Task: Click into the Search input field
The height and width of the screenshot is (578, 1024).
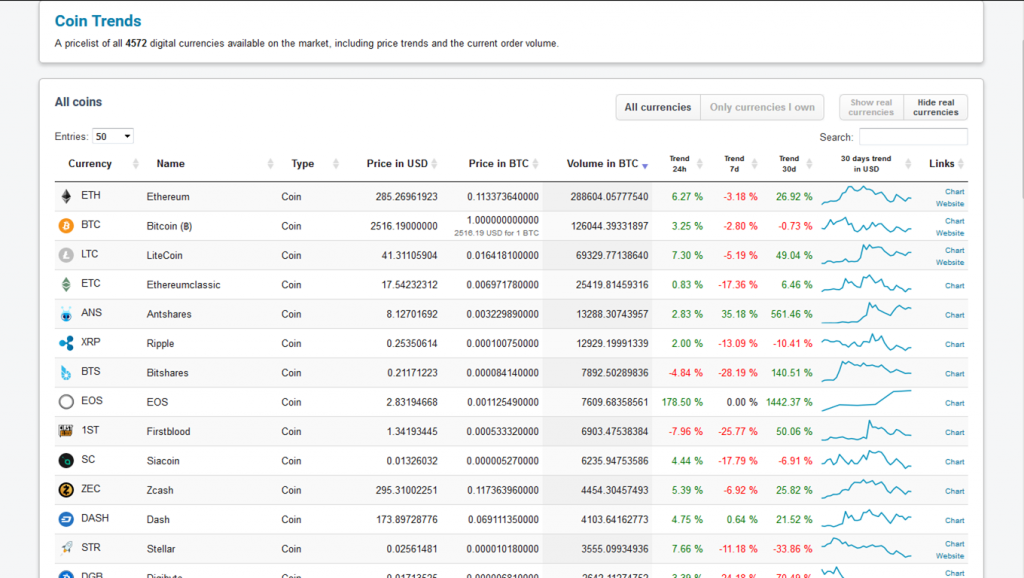Action: click(x=913, y=136)
